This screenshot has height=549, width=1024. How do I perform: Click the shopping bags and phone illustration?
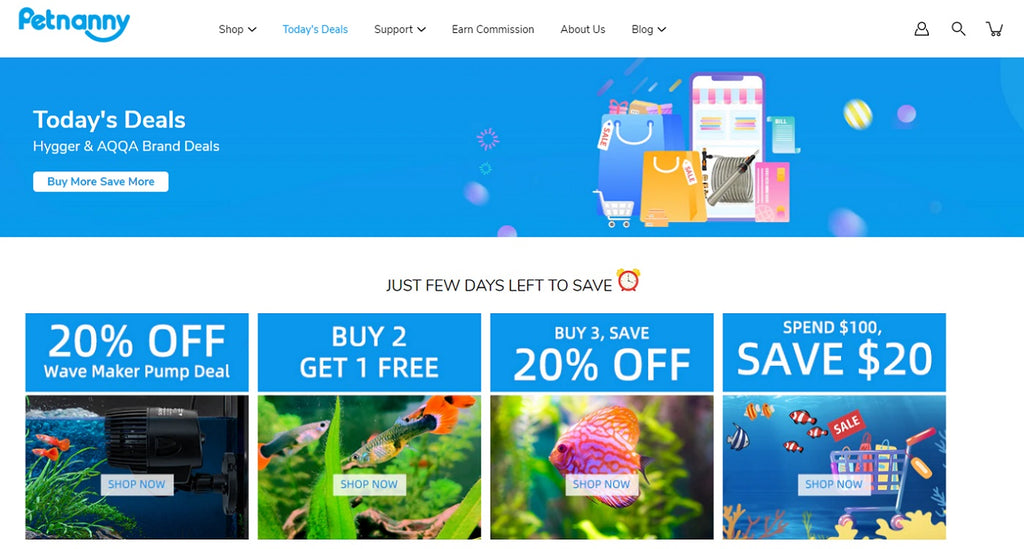click(696, 149)
